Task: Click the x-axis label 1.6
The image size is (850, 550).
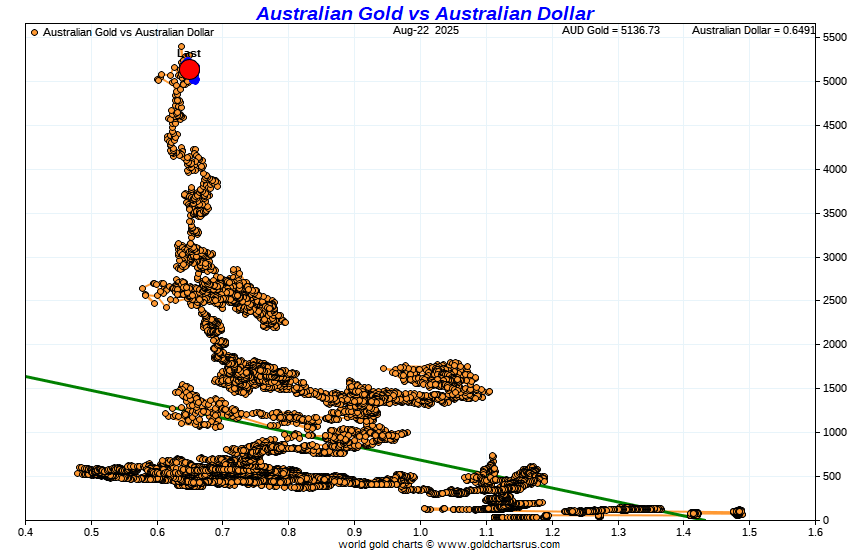Action: point(815,532)
